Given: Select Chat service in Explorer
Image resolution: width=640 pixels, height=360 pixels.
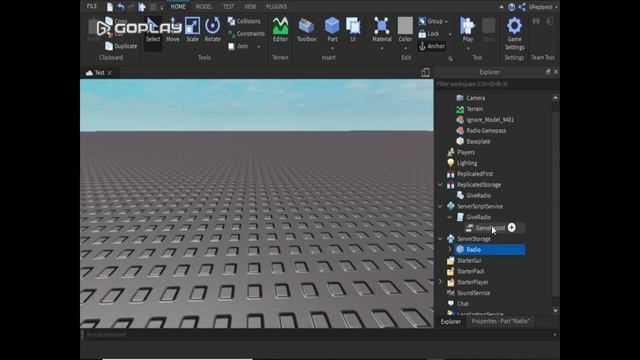Looking at the screenshot, I should 462,304.
